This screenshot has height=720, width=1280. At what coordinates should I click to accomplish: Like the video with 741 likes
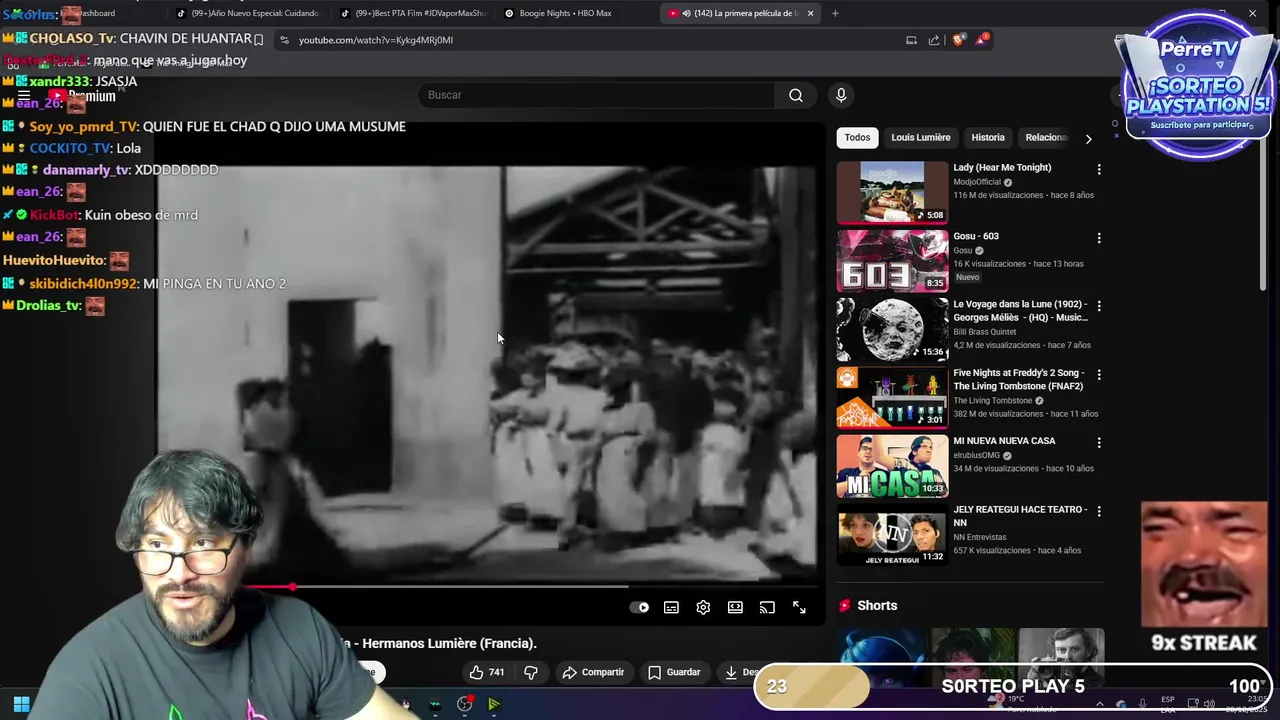coord(487,672)
